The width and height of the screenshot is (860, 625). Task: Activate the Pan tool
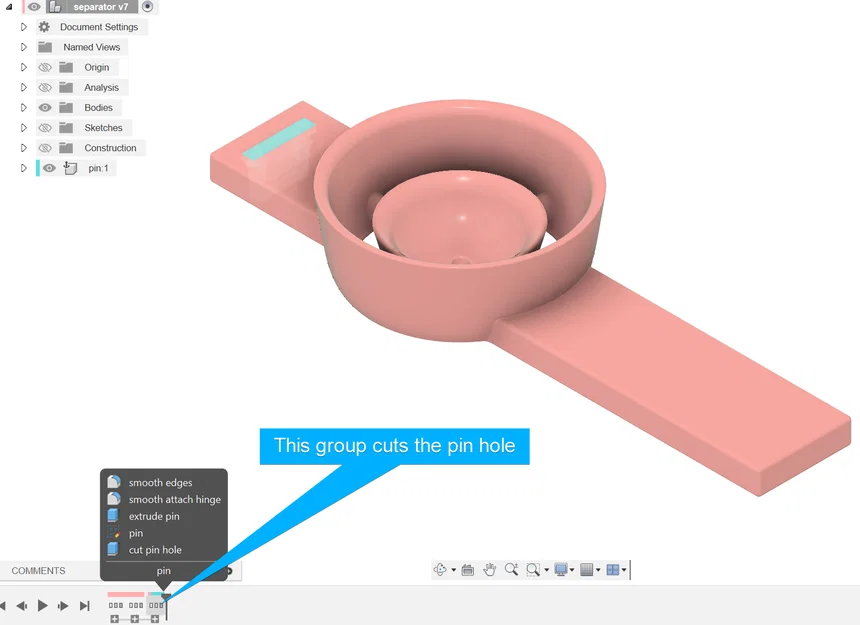pyautogui.click(x=489, y=569)
